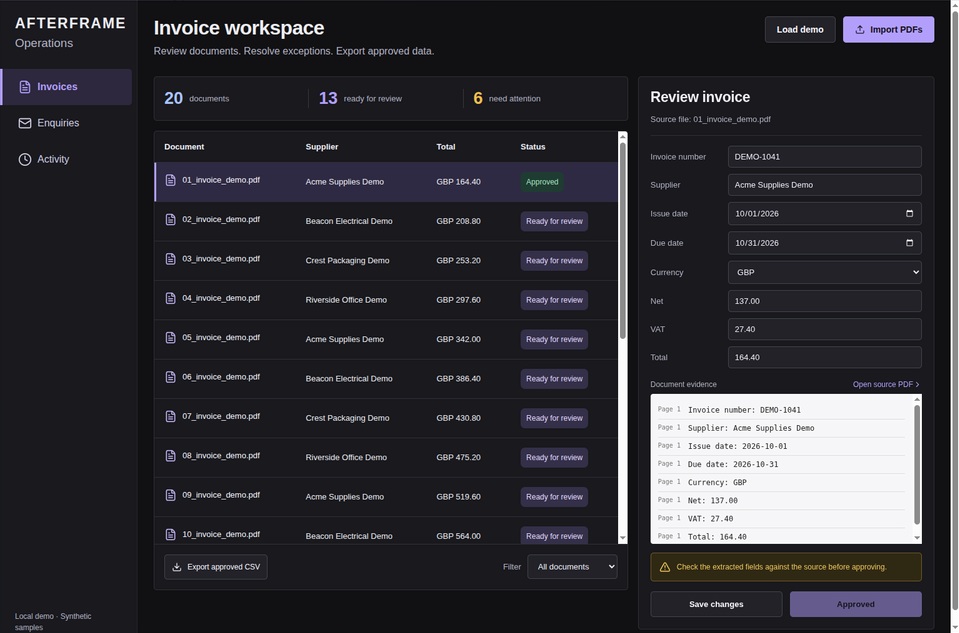Click the download icon on Export approved CSV
959x633 pixels.
177,567
